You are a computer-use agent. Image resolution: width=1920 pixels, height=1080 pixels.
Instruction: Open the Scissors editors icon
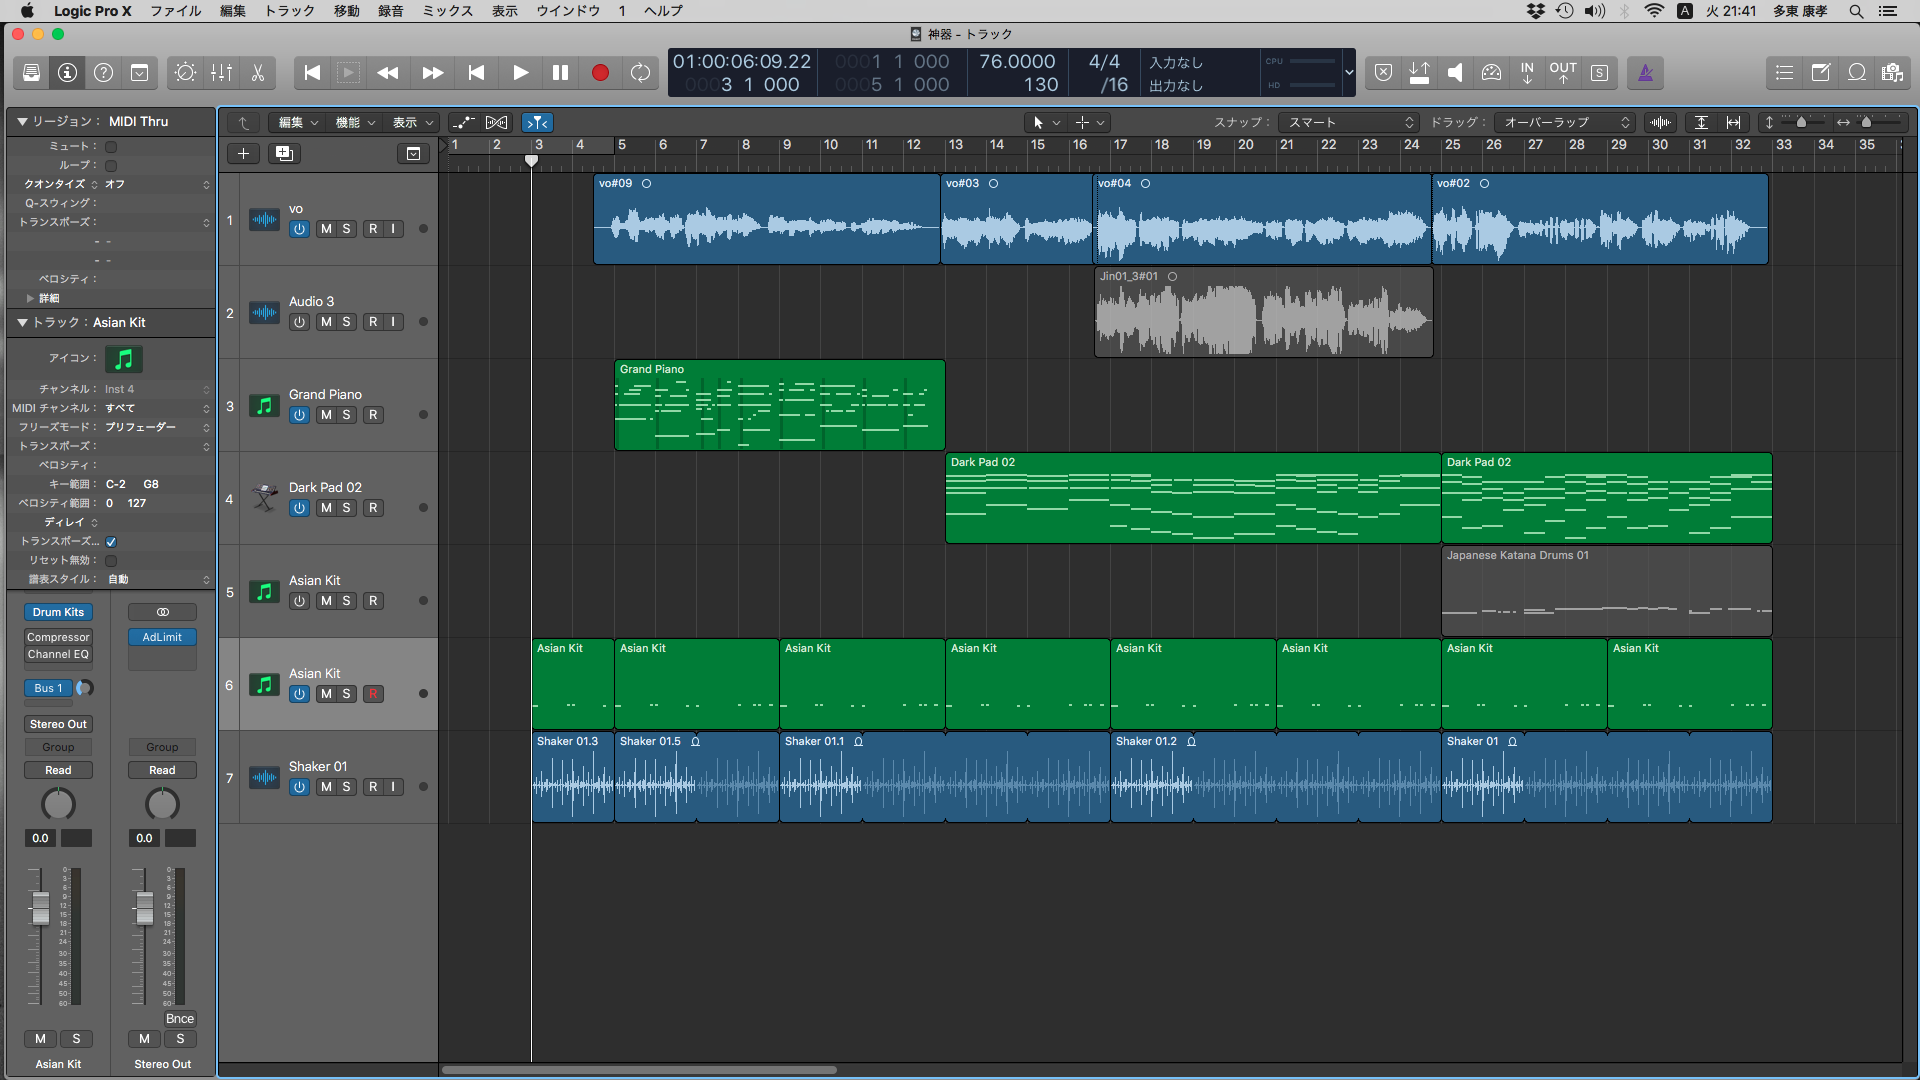(x=257, y=73)
